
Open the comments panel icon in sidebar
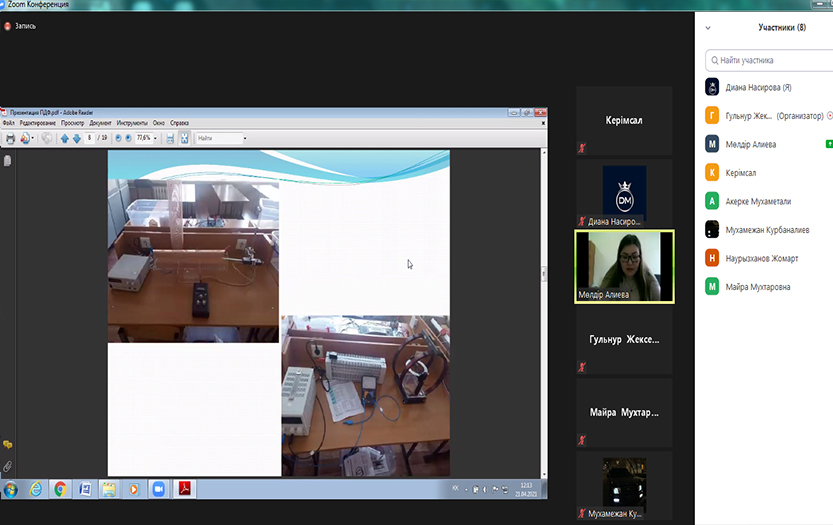click(x=7, y=445)
